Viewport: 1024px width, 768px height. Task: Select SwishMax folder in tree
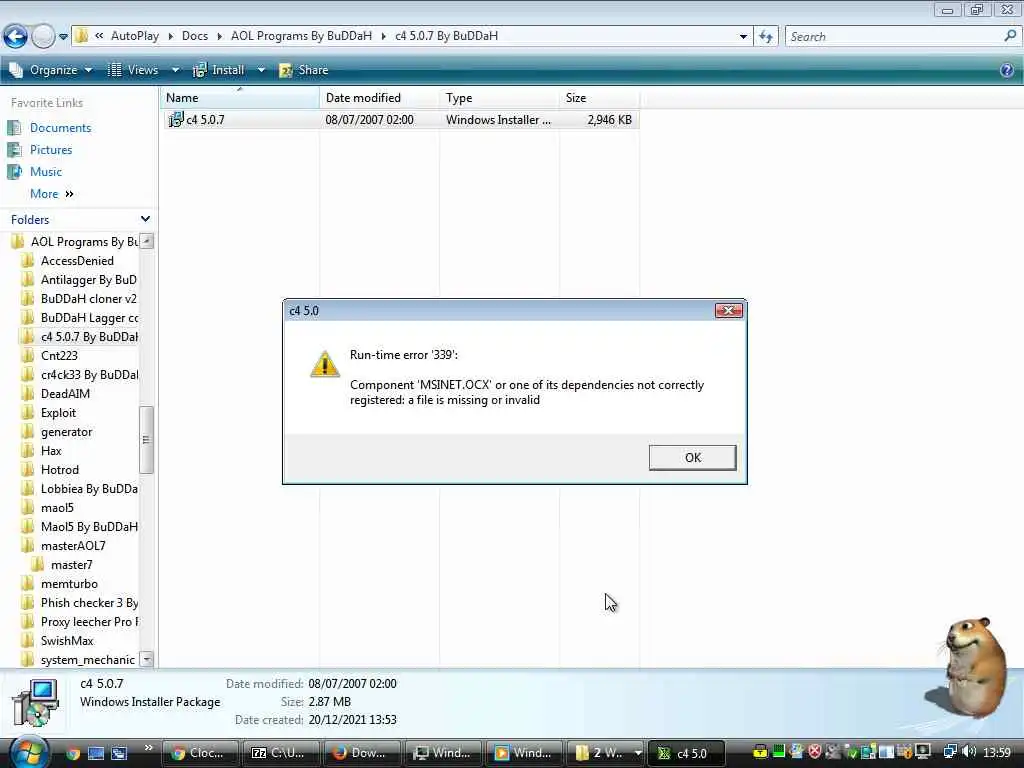coord(67,641)
